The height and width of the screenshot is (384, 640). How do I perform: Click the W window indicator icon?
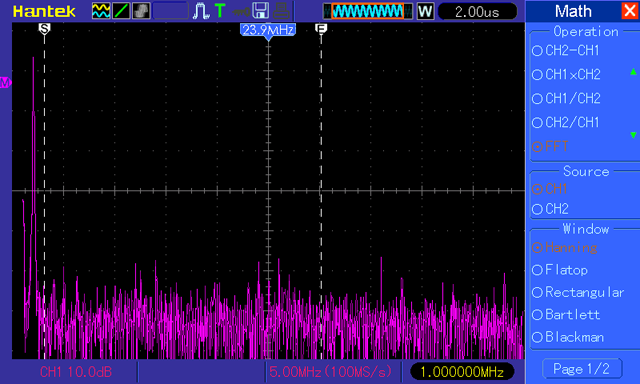[x=425, y=11]
